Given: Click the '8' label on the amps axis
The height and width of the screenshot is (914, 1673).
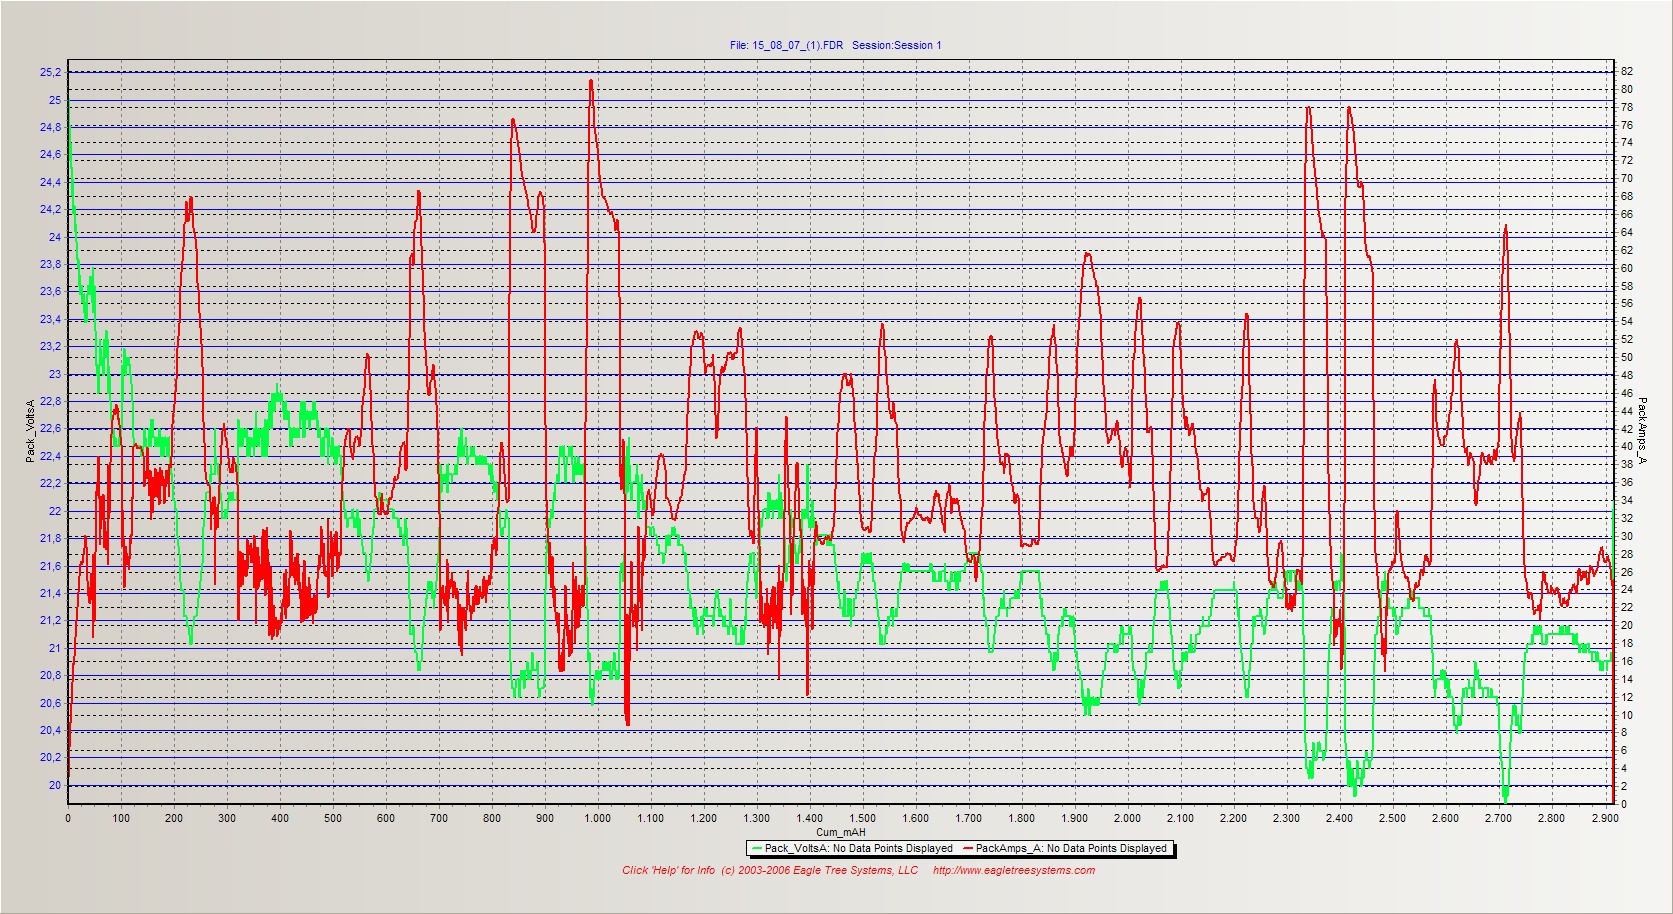Looking at the screenshot, I should coord(1624,732).
